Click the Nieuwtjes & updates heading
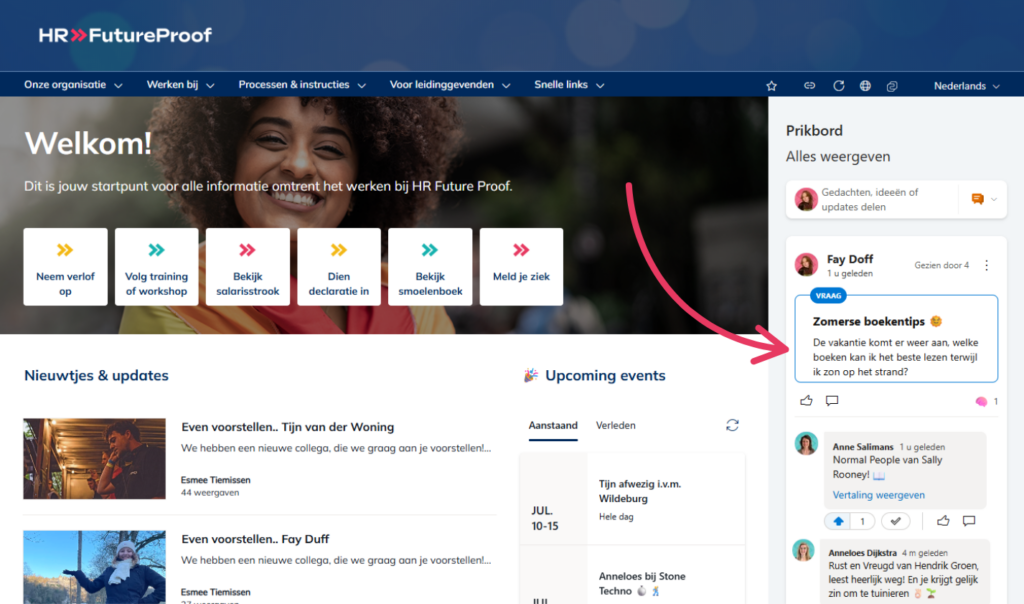The height and width of the screenshot is (604, 1024). click(96, 375)
